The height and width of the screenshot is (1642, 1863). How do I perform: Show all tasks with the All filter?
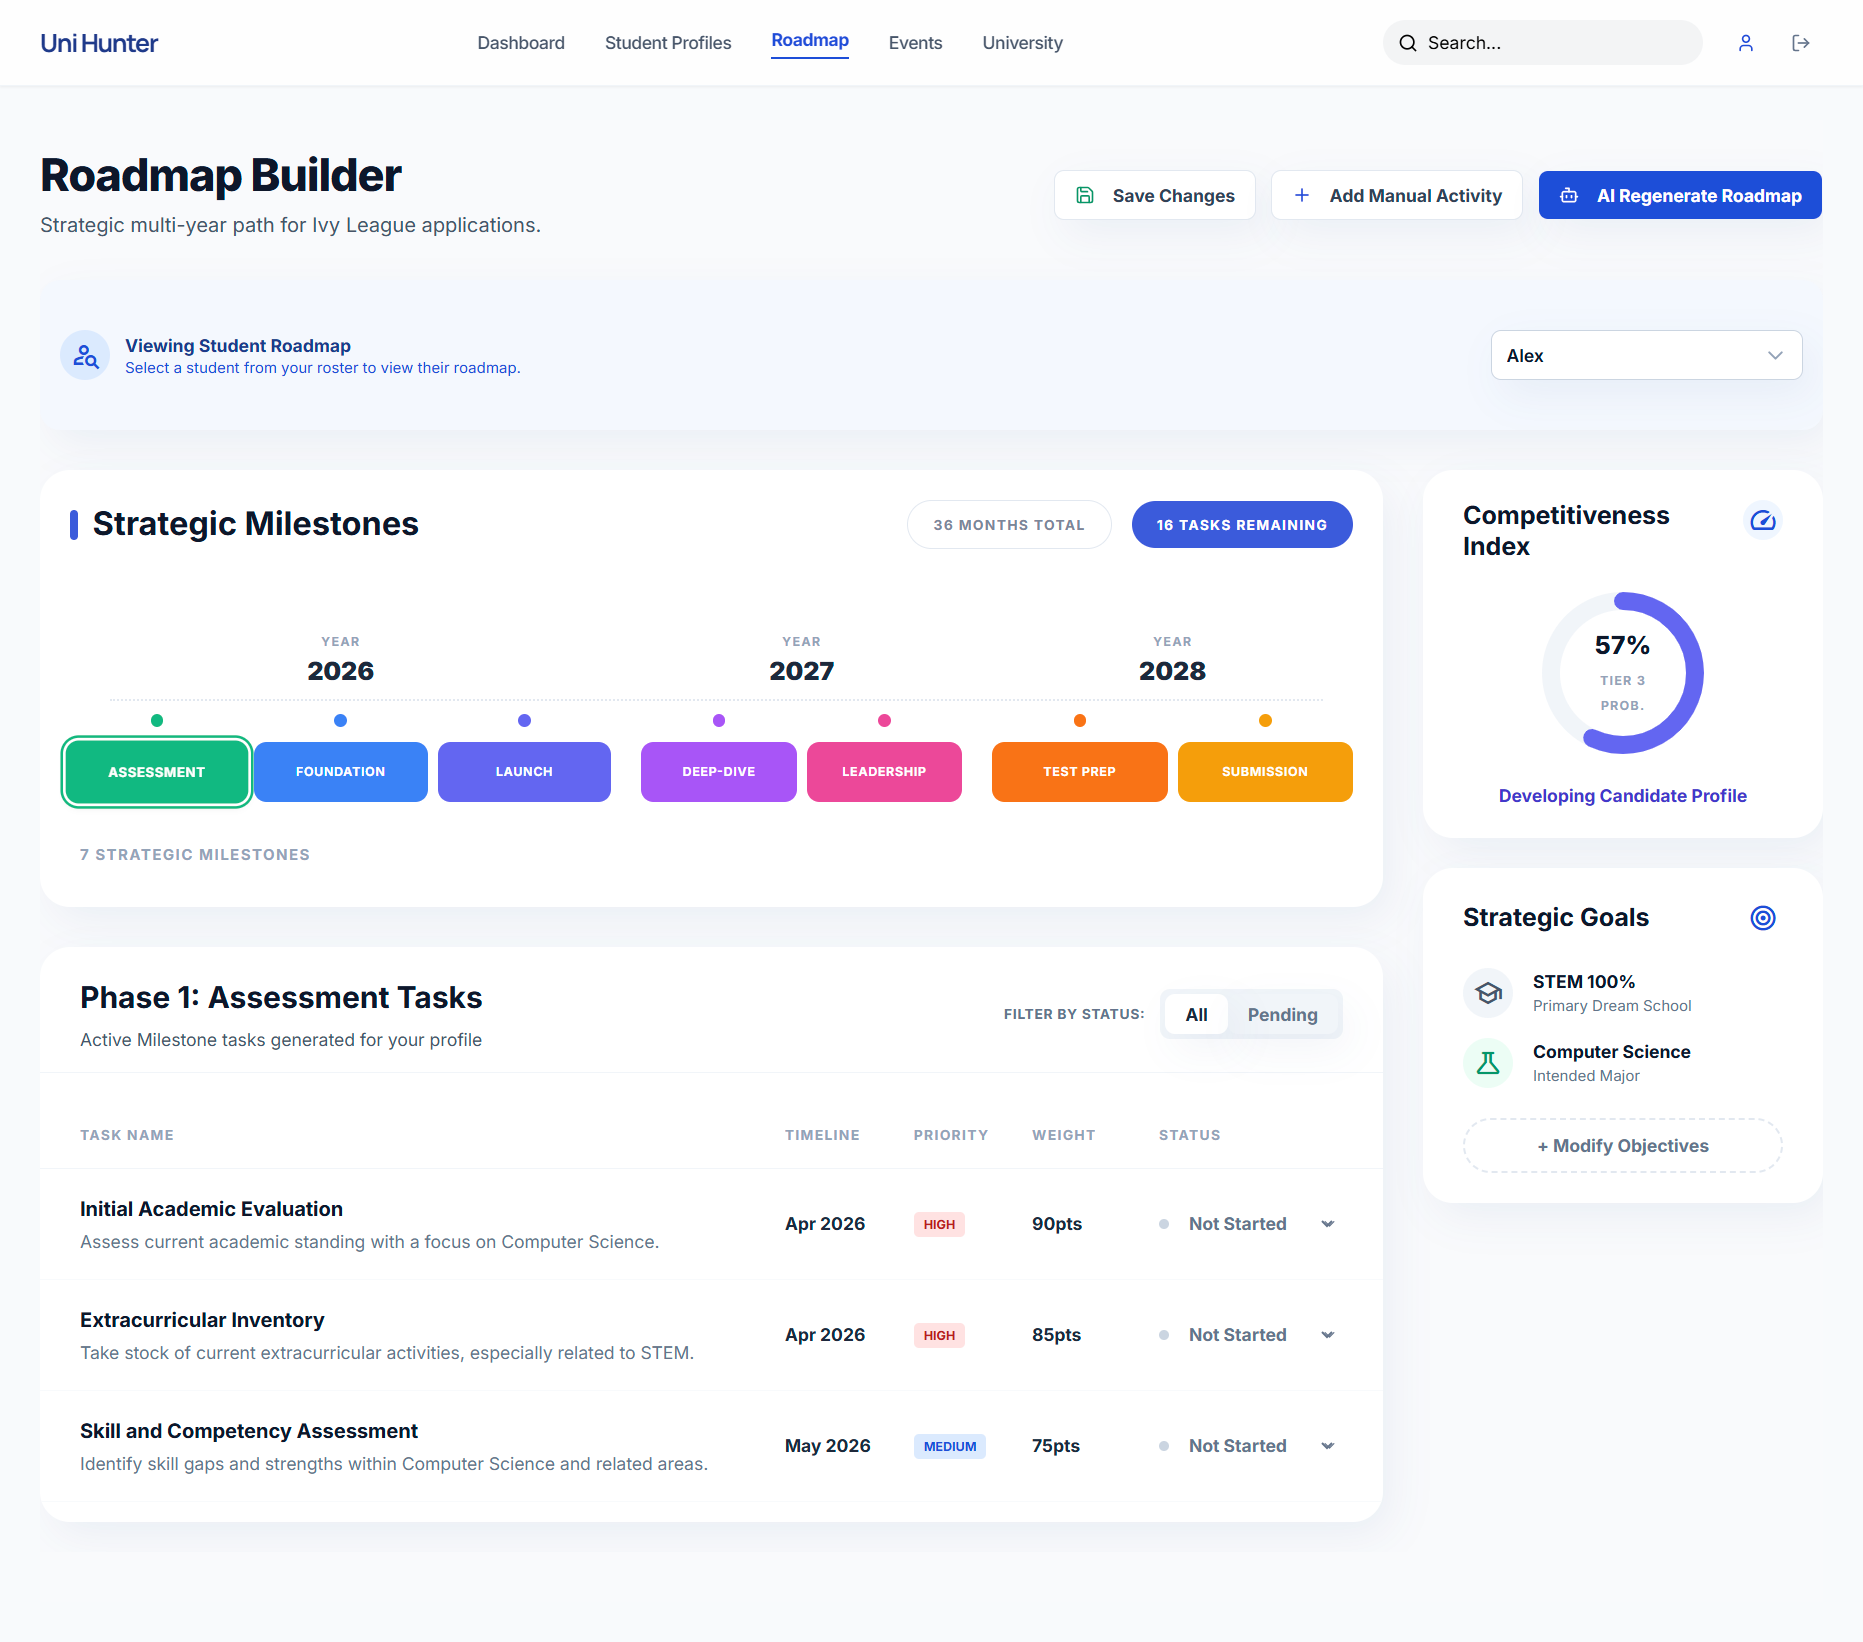tap(1196, 1015)
